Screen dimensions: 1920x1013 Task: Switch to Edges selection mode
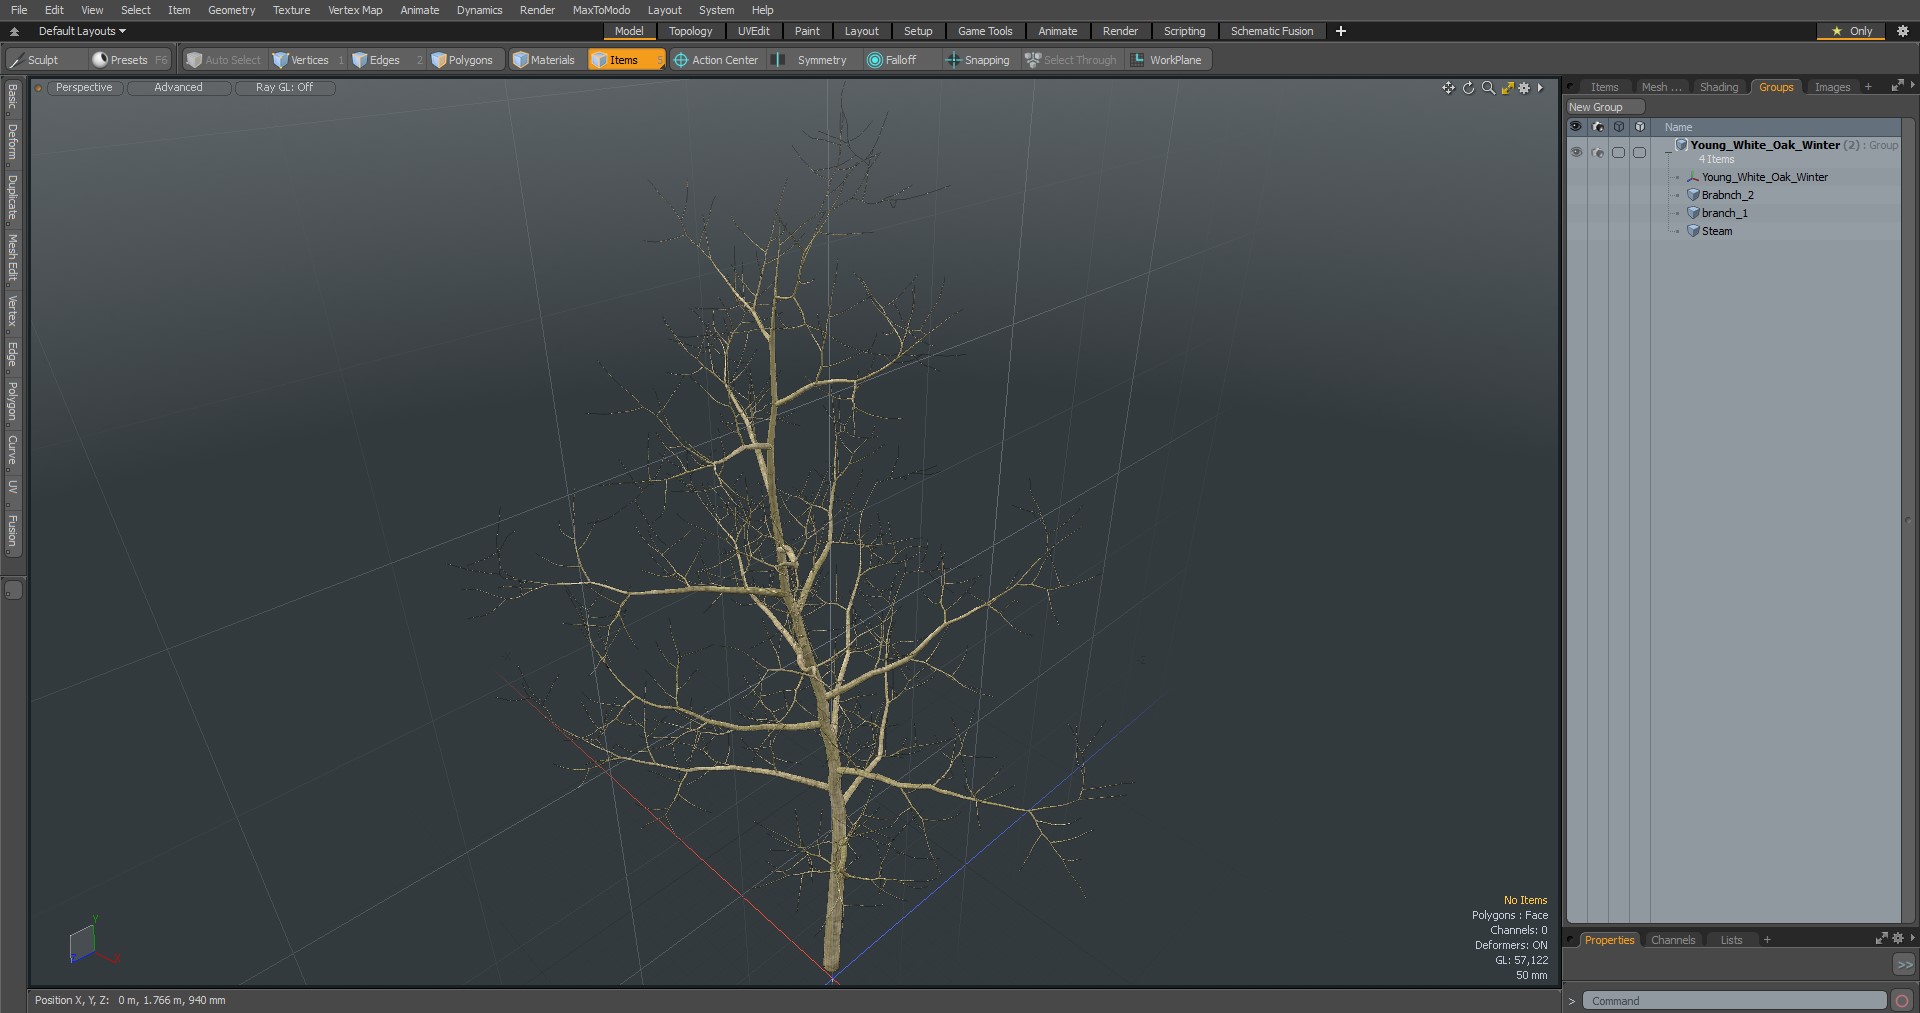point(384,60)
